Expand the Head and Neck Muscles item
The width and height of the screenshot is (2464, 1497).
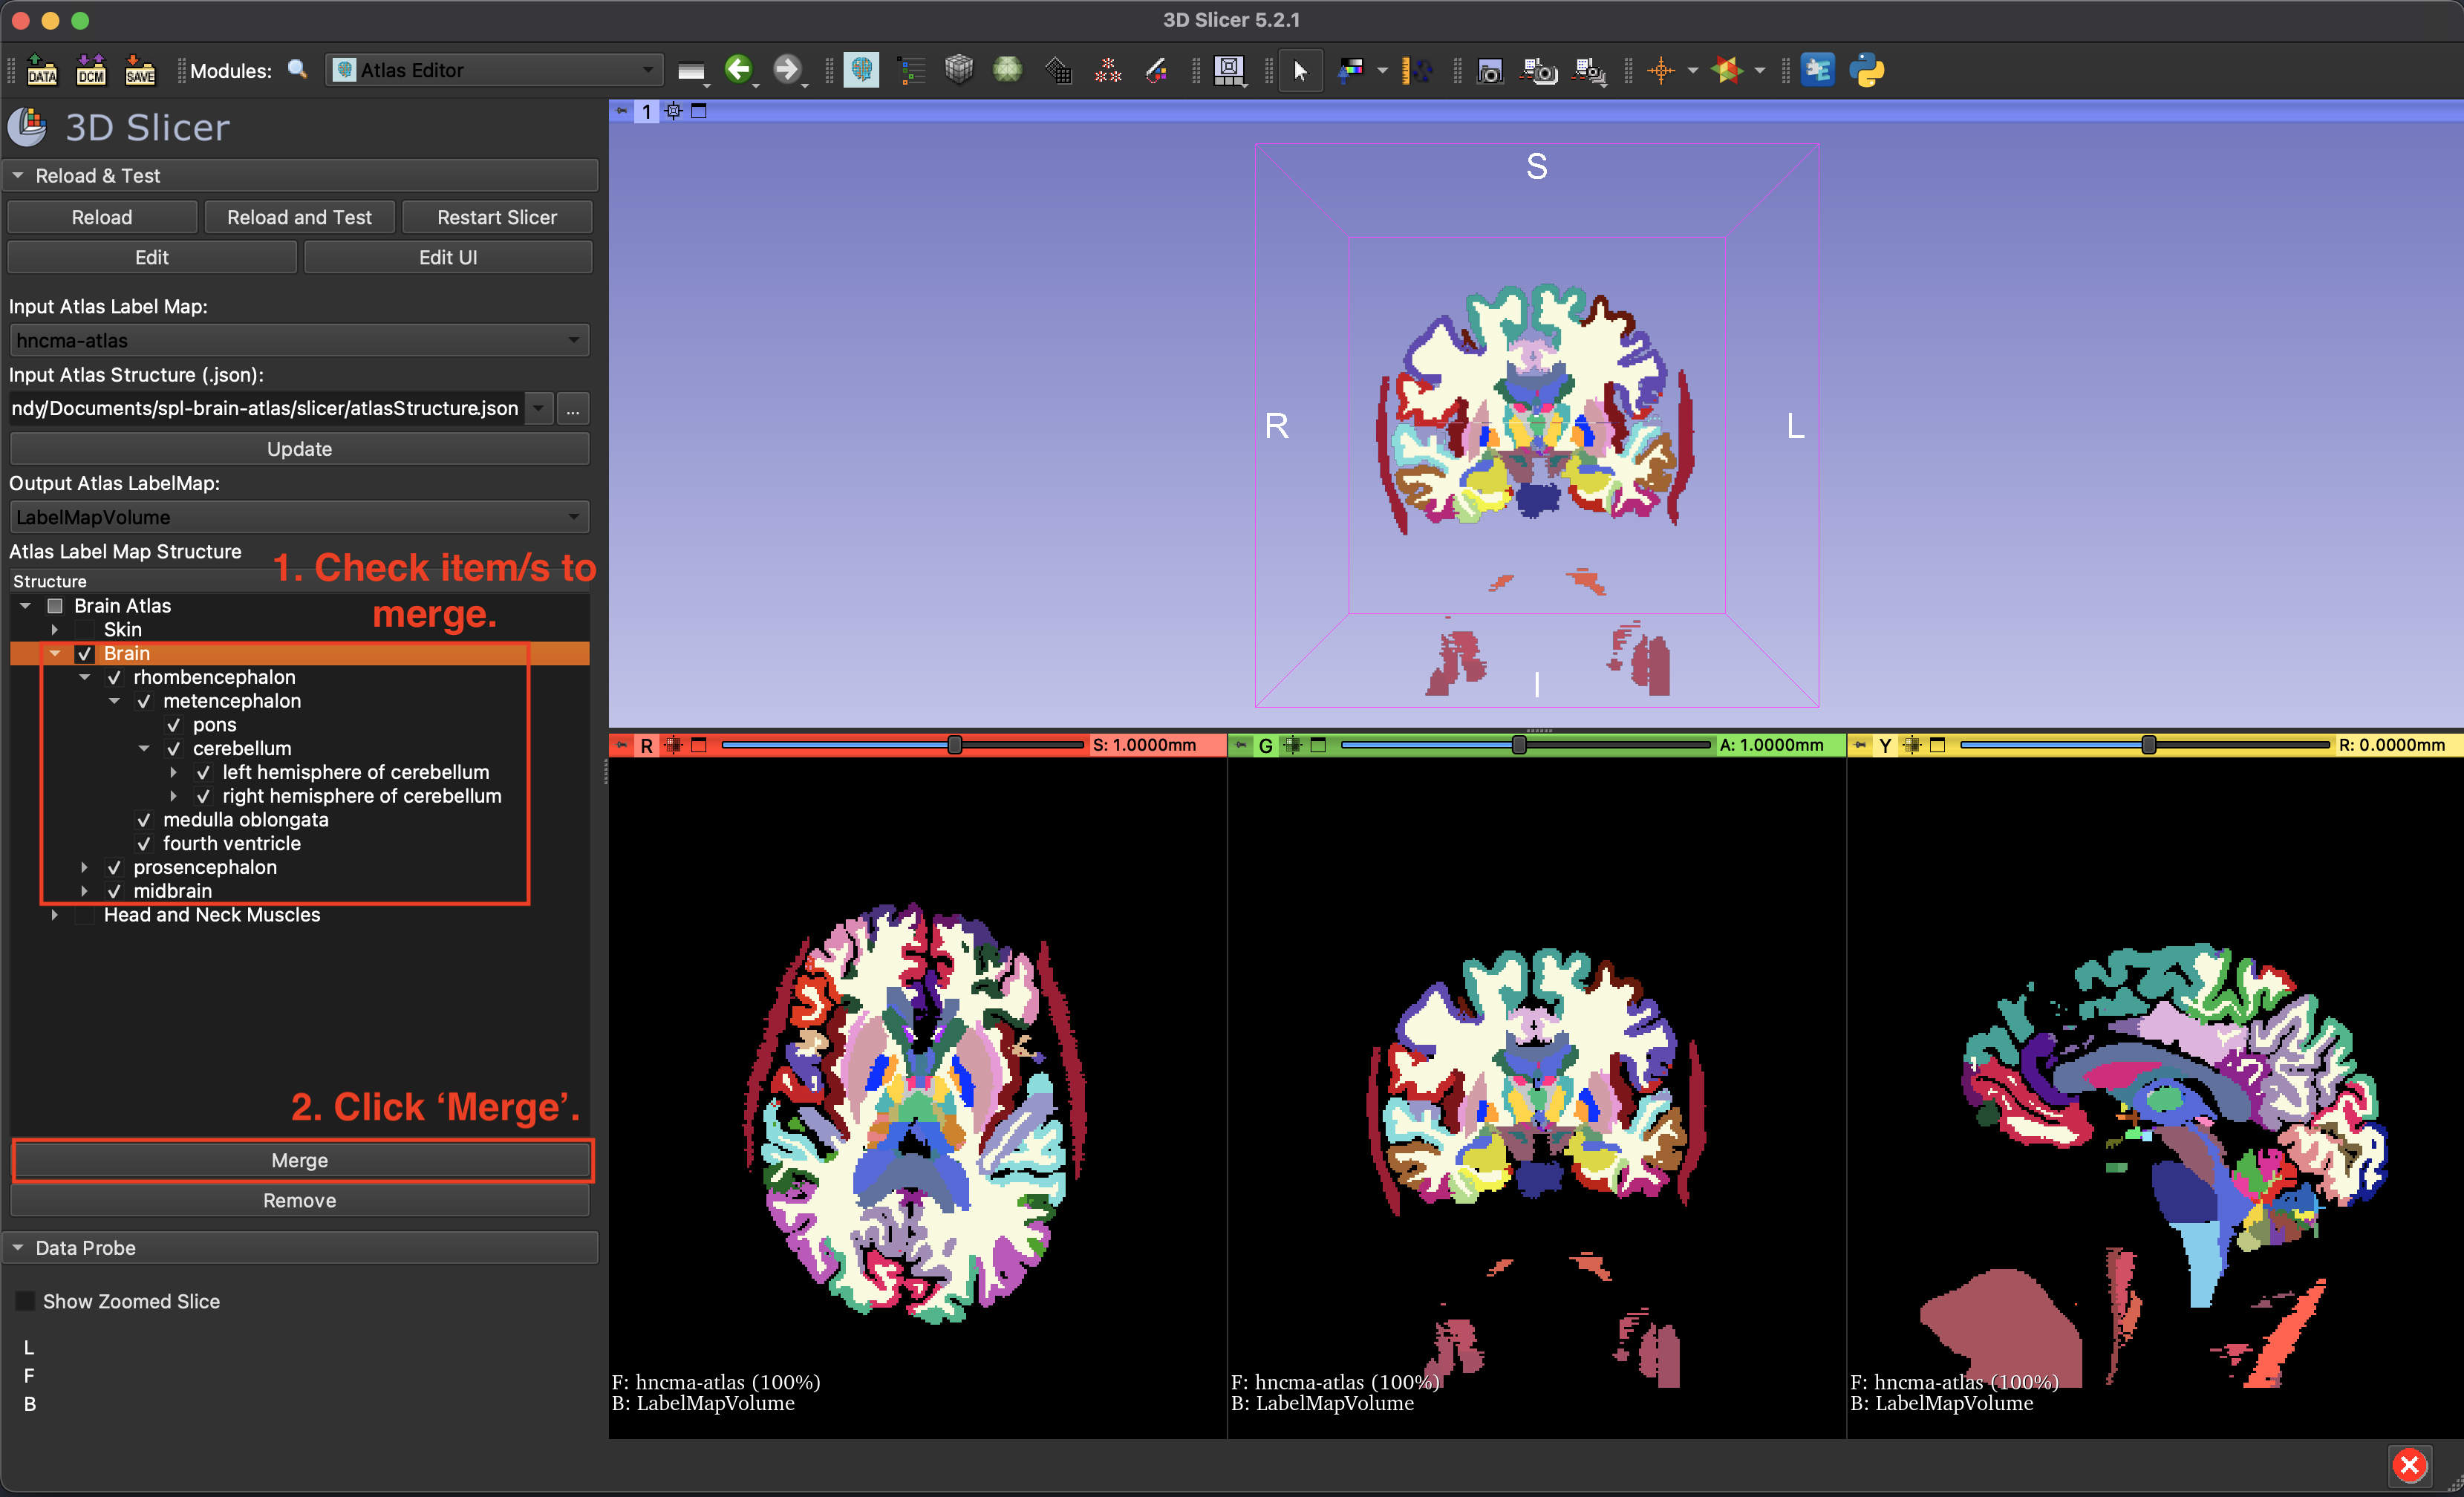pos(55,915)
